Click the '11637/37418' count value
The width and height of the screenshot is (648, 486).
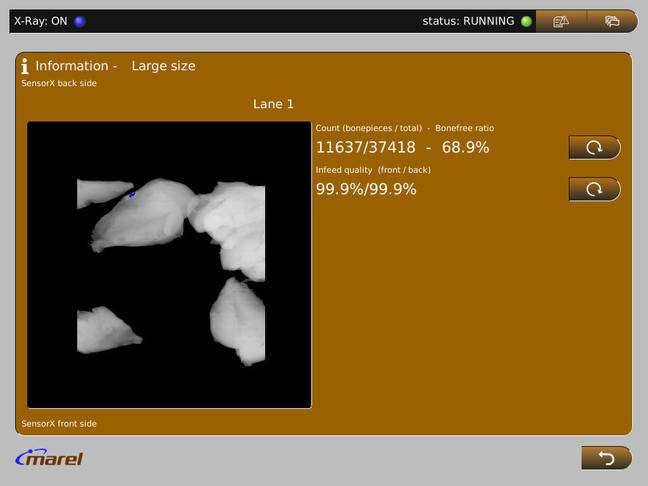tap(366, 148)
